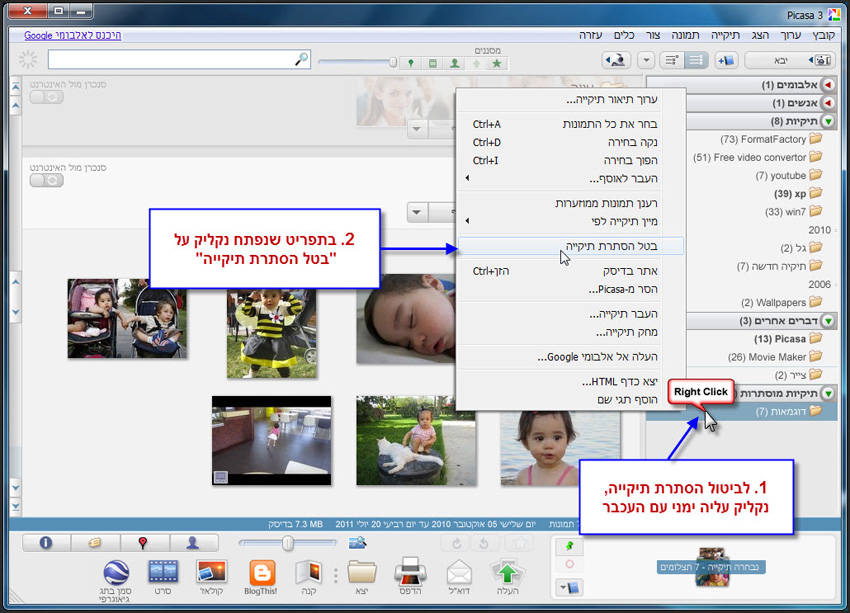
Task: Click the Import (יבא) button
Action: point(790,60)
